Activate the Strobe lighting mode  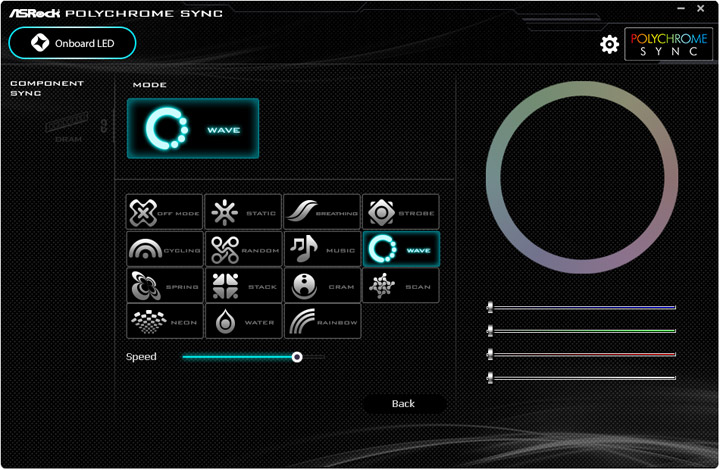[x=401, y=212]
